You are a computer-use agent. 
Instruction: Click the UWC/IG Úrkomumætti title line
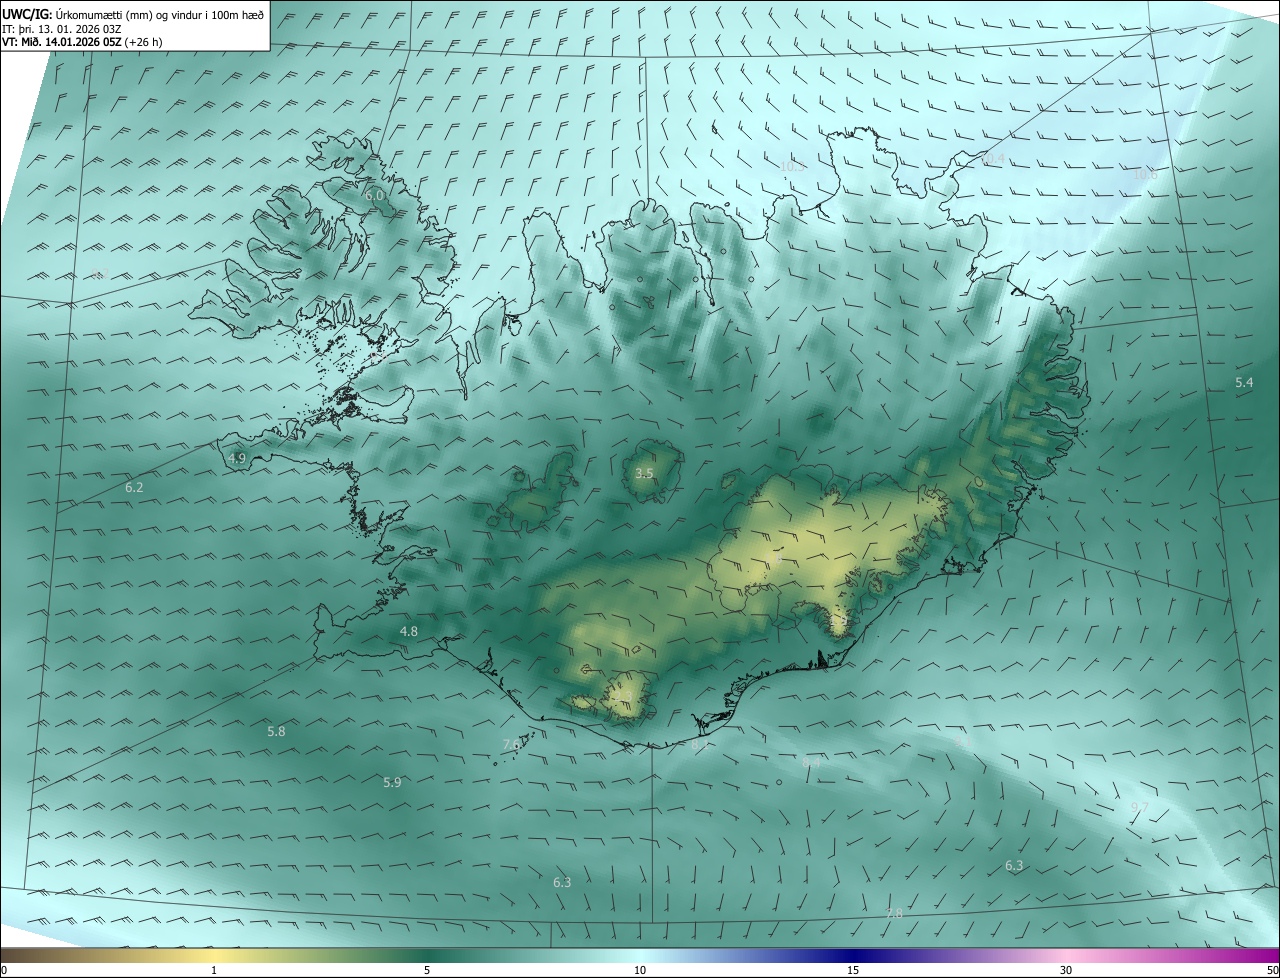[x=133, y=14]
